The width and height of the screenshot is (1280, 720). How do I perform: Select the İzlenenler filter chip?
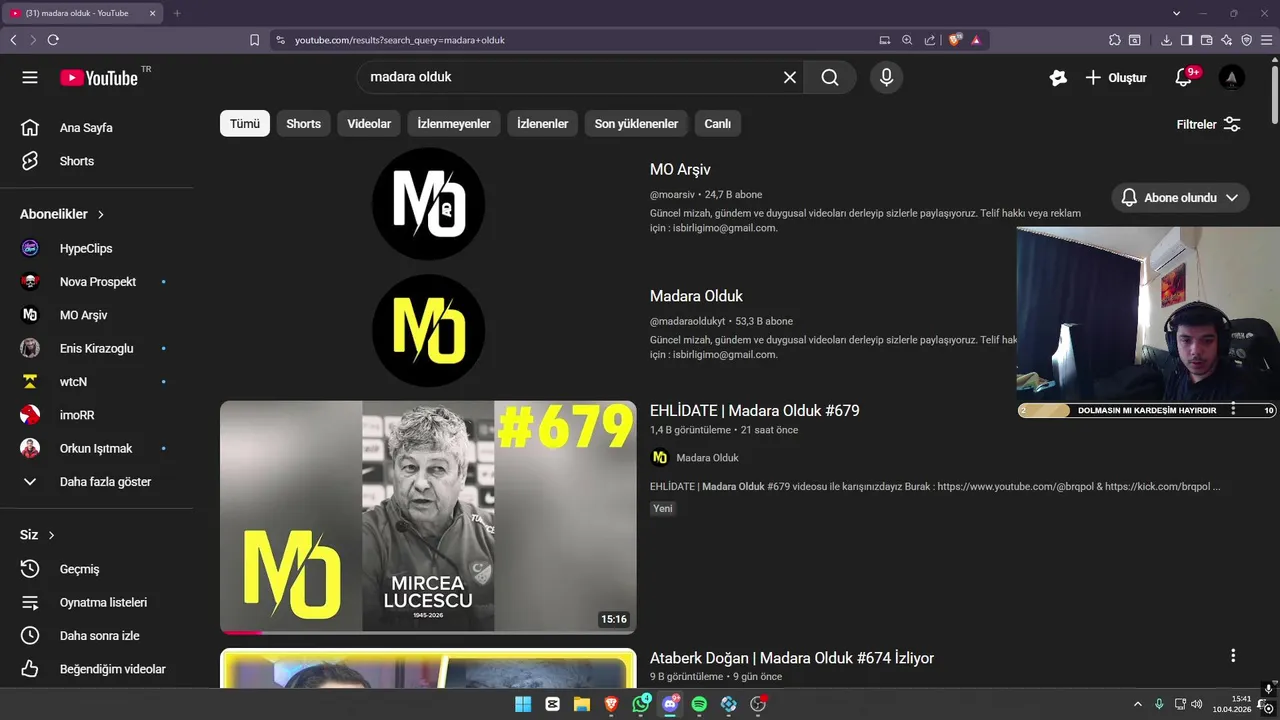(x=543, y=124)
